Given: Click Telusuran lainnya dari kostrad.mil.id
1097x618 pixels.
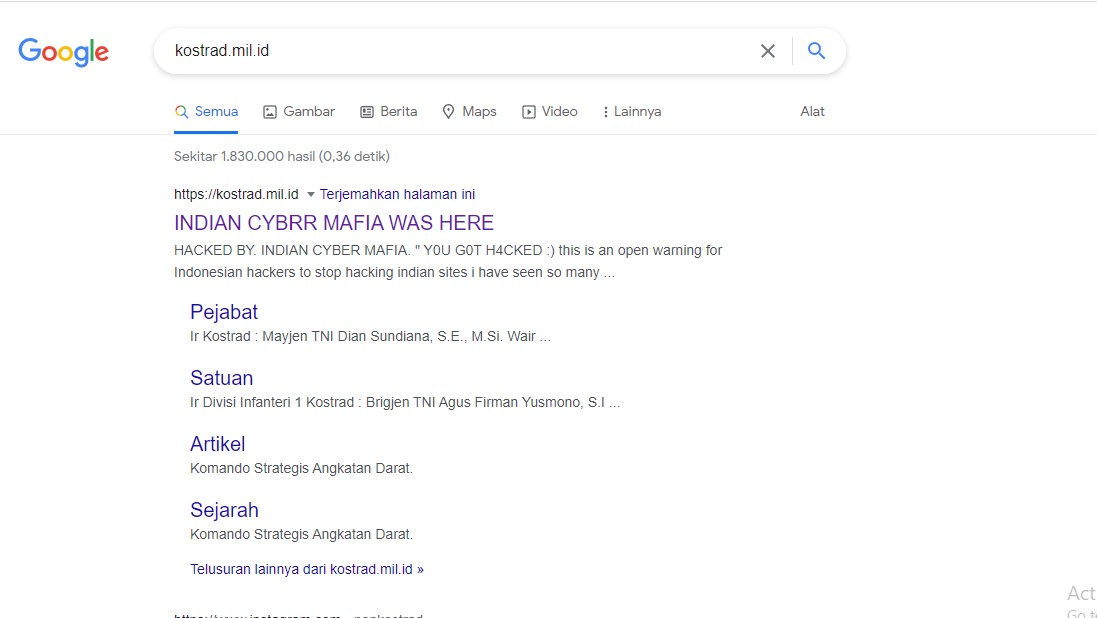Looking at the screenshot, I should pos(307,569).
